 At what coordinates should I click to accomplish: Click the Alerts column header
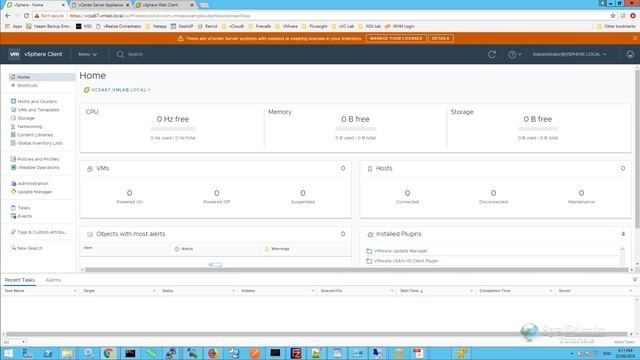187,249
